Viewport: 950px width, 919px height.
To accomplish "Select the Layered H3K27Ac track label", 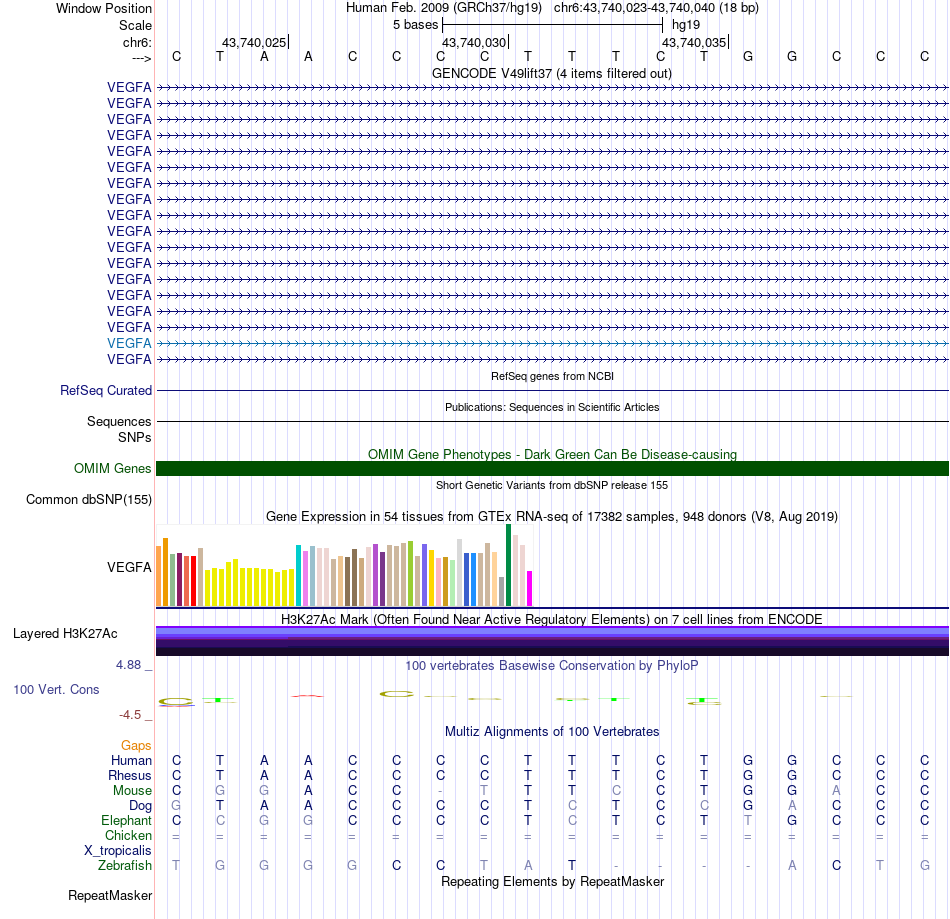I will (x=65, y=634).
